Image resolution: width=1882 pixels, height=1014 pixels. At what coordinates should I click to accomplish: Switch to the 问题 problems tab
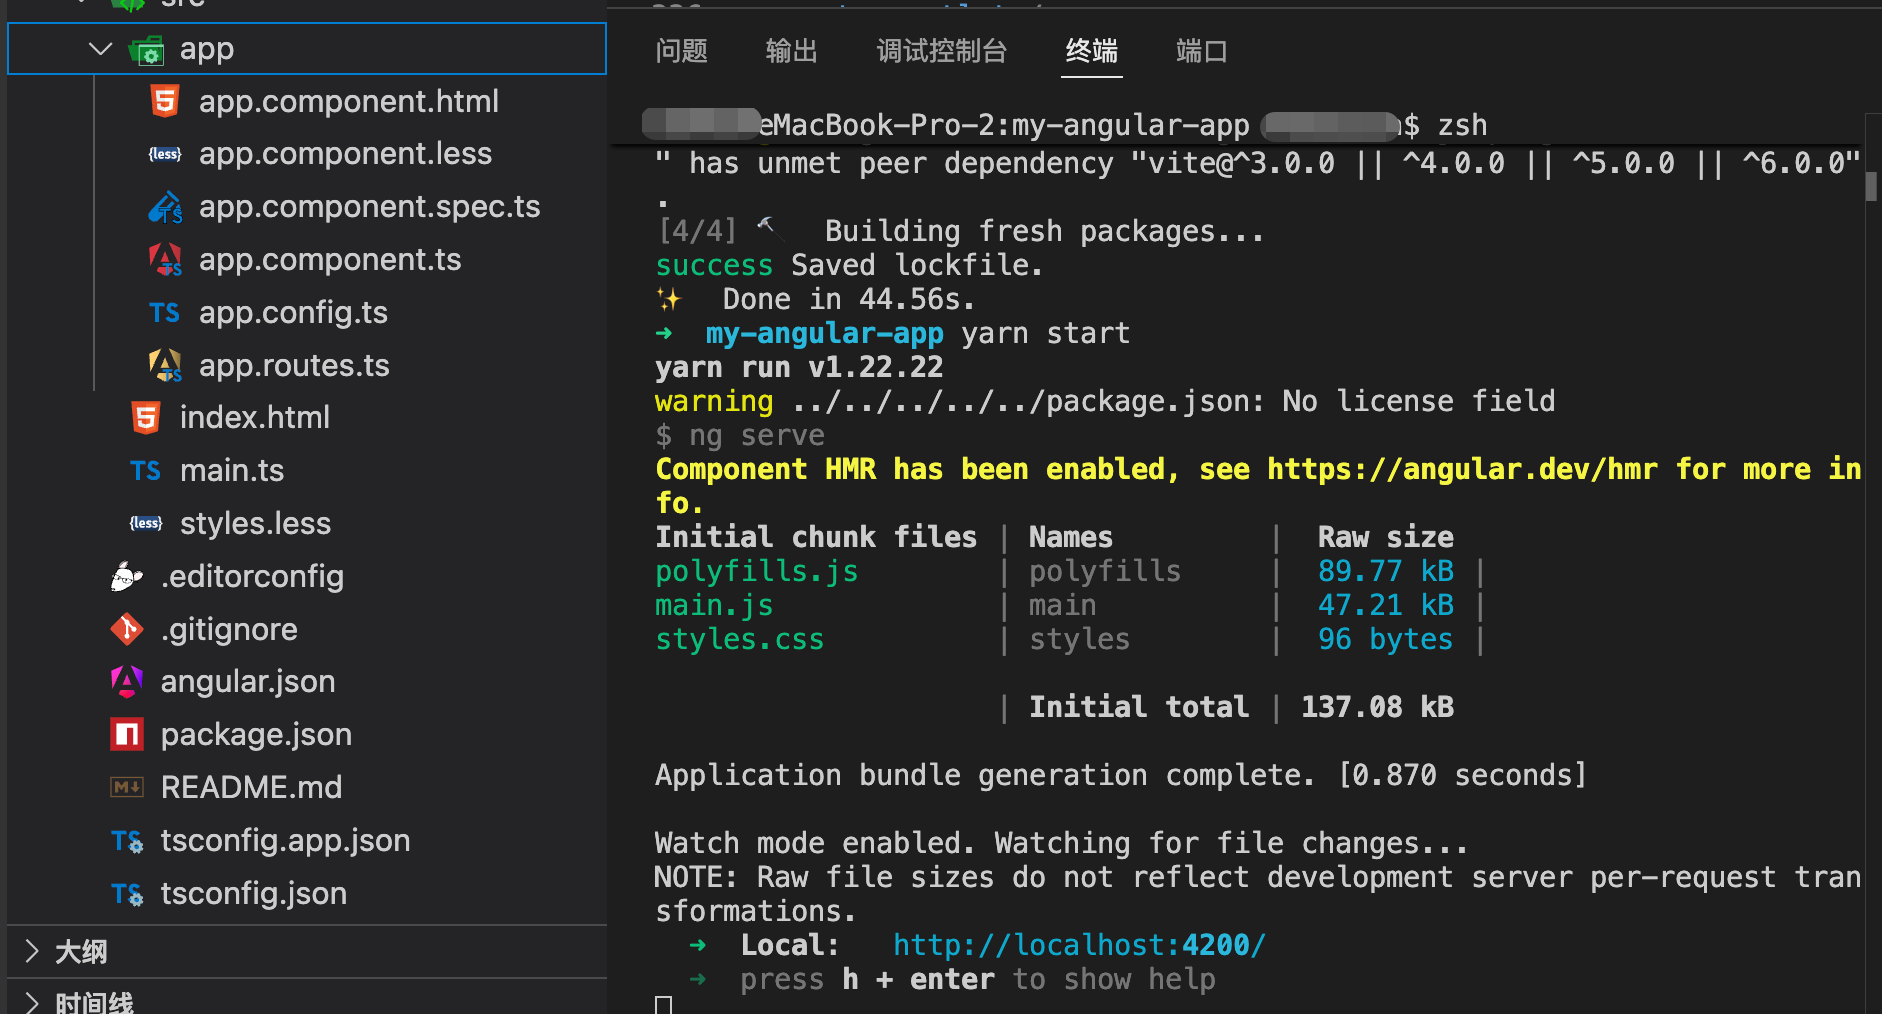(x=682, y=51)
